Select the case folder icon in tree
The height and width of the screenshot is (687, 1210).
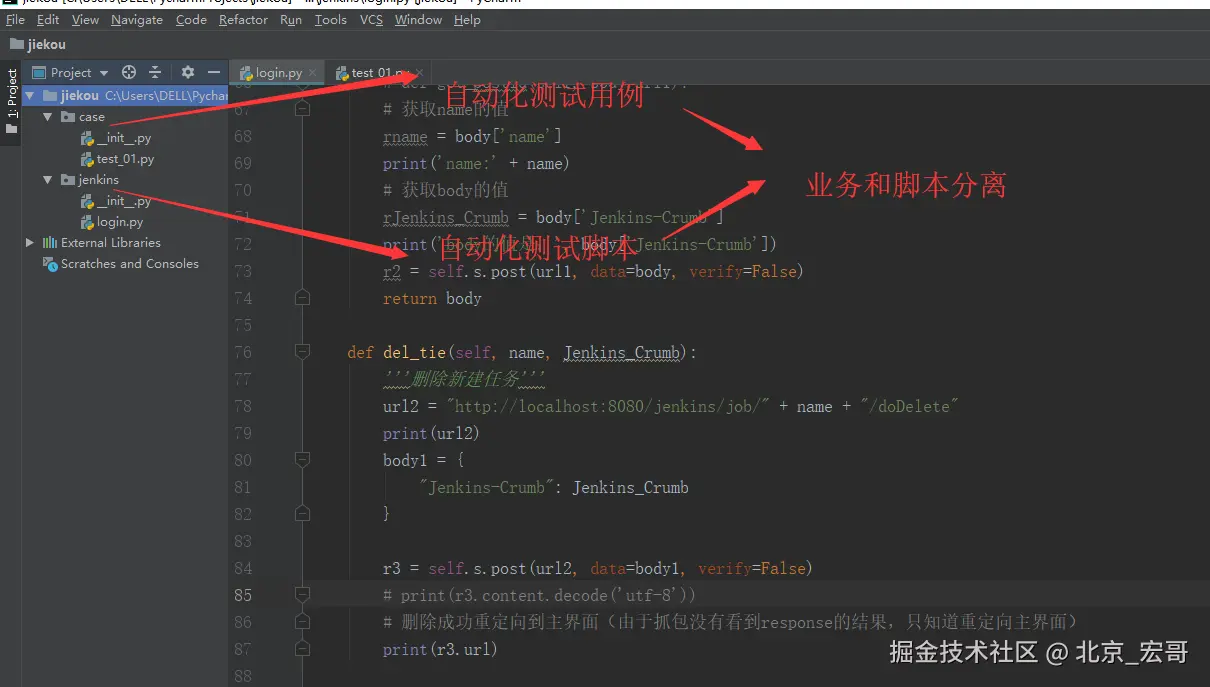pos(67,117)
